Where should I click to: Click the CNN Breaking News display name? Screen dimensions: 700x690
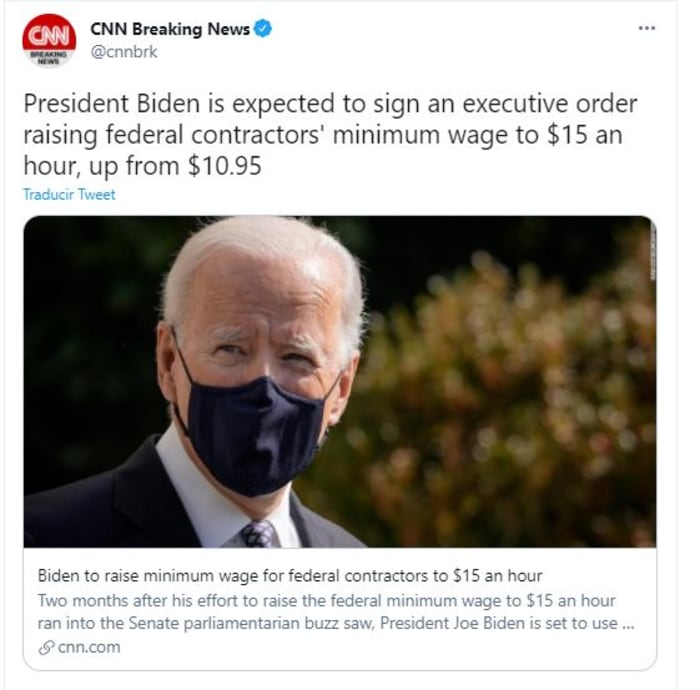click(x=170, y=29)
